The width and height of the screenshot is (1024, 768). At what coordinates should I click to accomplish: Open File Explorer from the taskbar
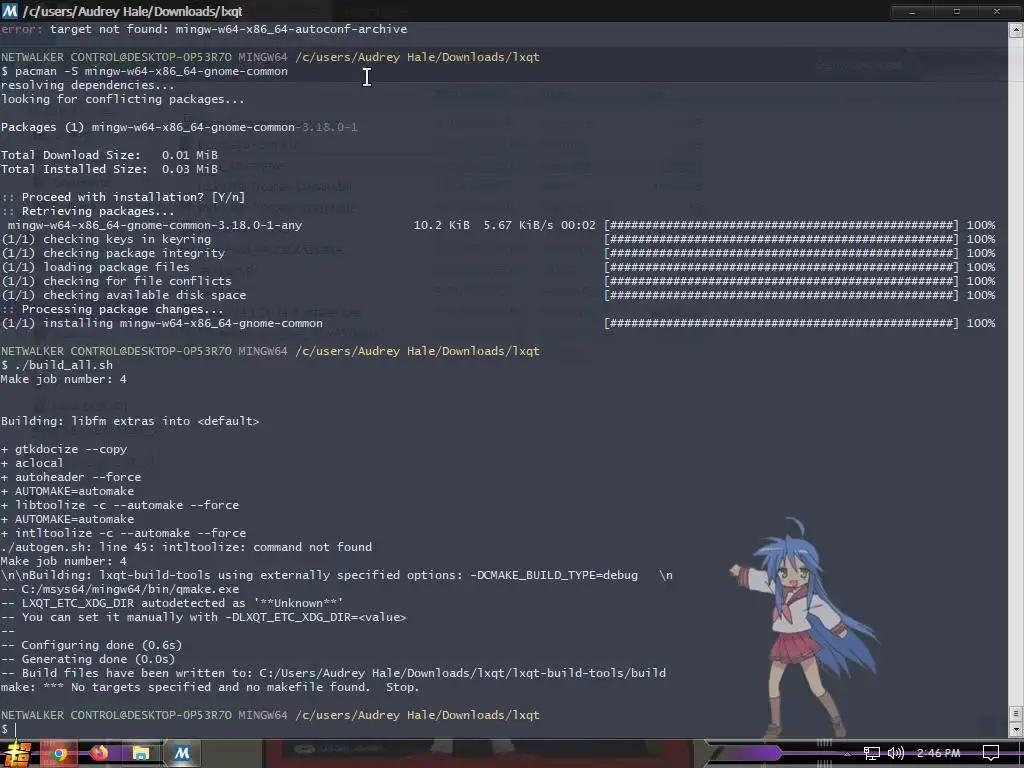pyautogui.click(x=140, y=754)
